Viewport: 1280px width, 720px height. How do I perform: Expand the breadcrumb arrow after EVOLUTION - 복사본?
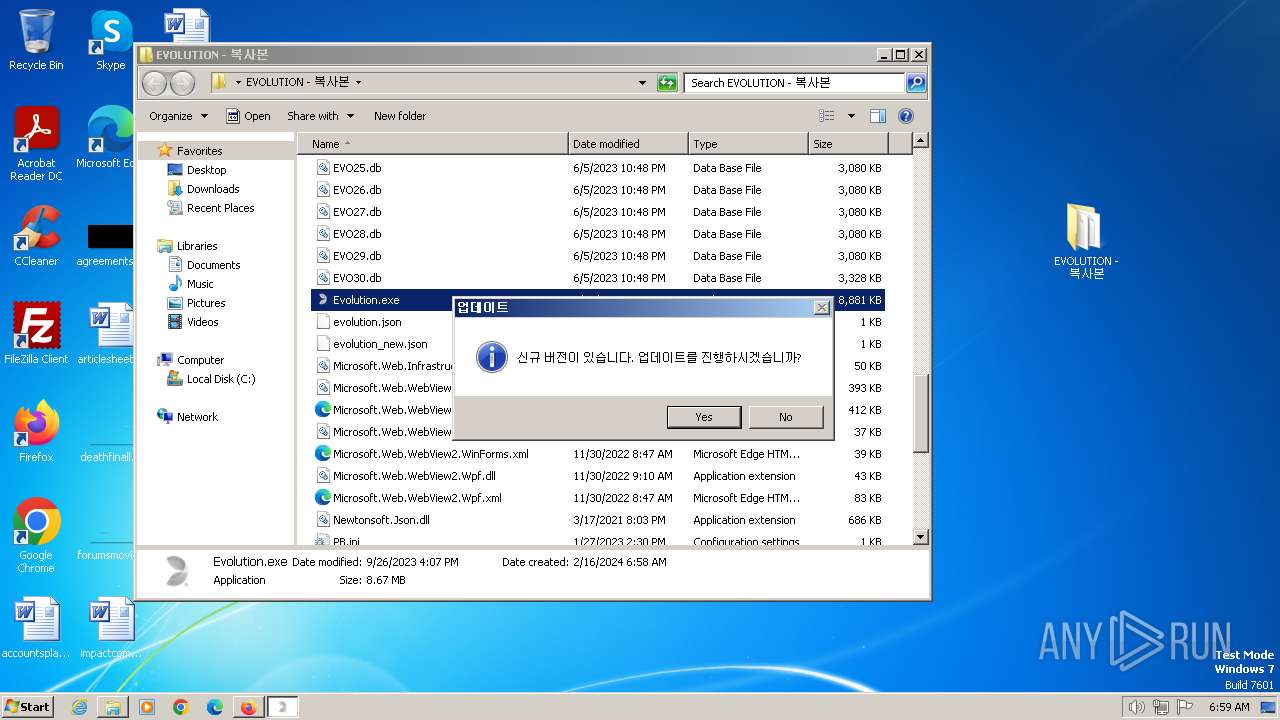coord(358,83)
